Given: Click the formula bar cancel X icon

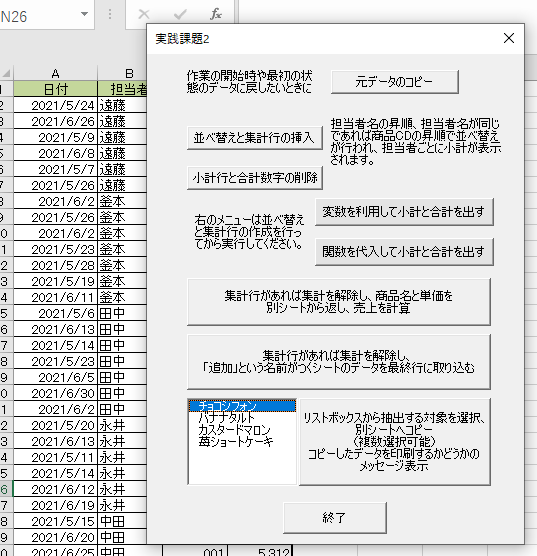Looking at the screenshot, I should [x=144, y=14].
